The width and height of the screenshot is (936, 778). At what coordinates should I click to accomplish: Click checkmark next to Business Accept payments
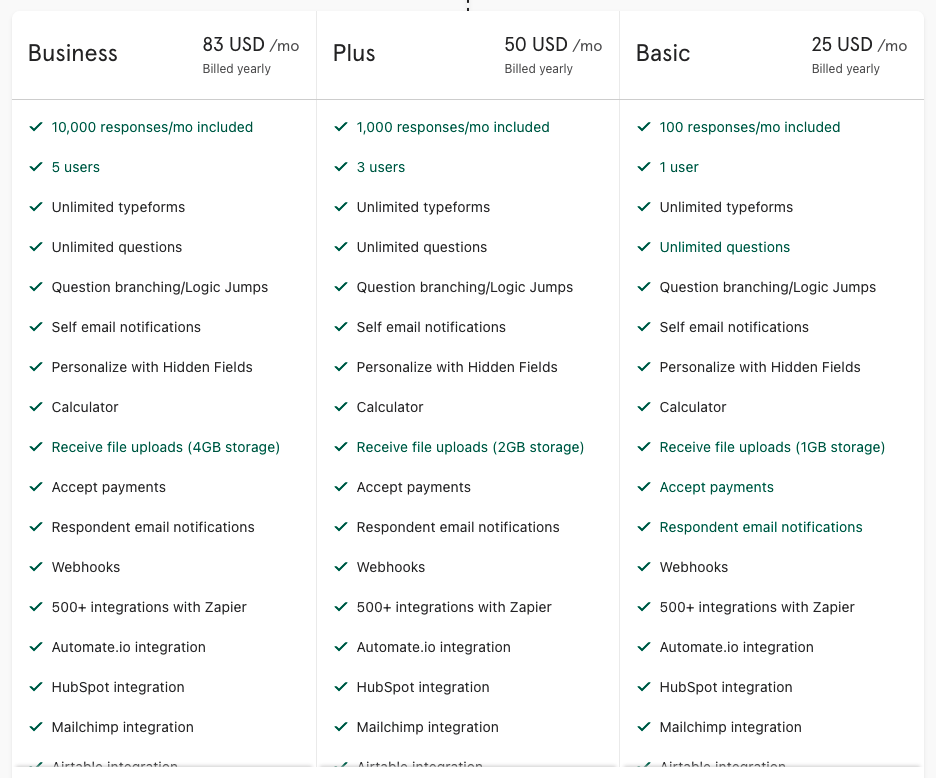tap(36, 487)
